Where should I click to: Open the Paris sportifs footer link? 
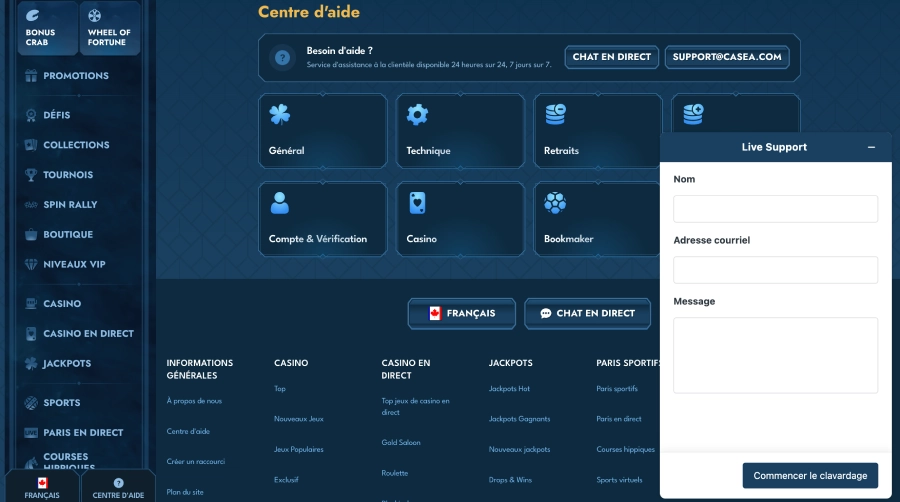(617, 388)
